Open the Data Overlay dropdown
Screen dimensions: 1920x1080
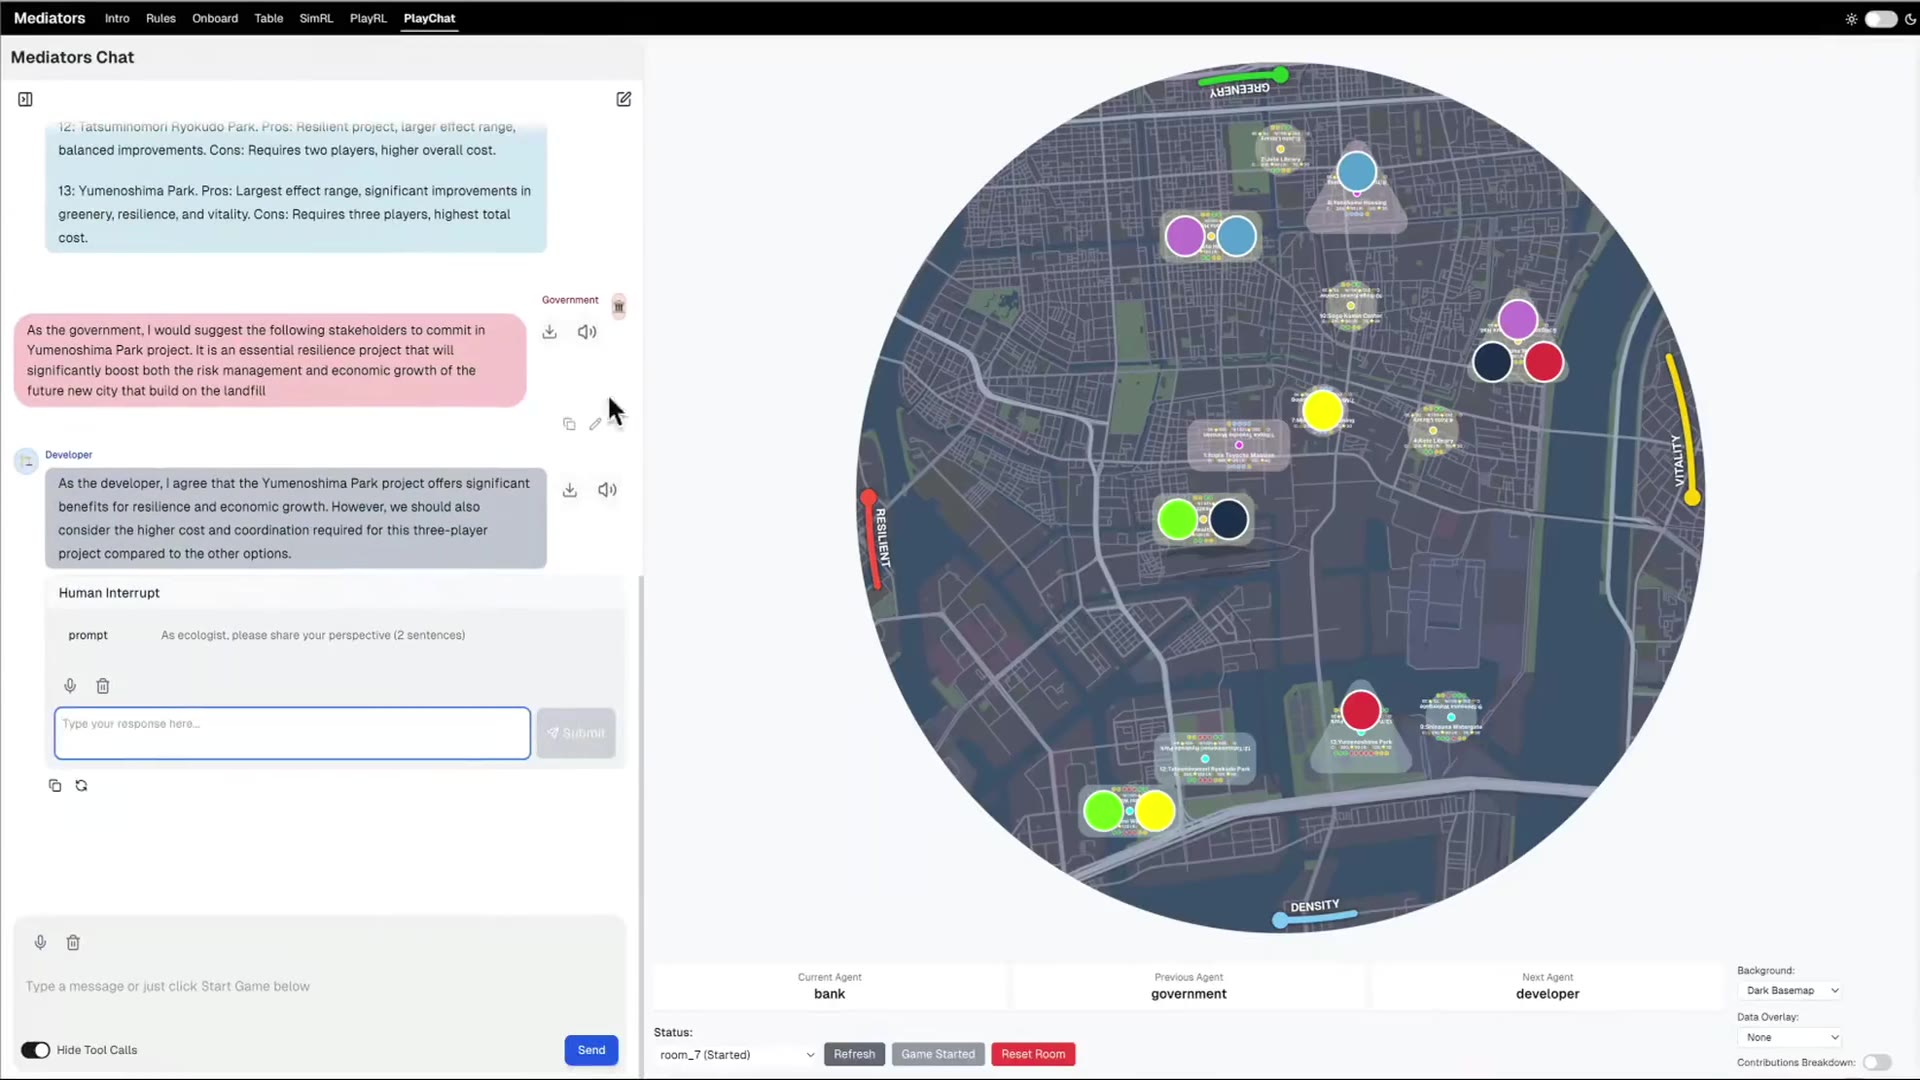coord(1791,1037)
